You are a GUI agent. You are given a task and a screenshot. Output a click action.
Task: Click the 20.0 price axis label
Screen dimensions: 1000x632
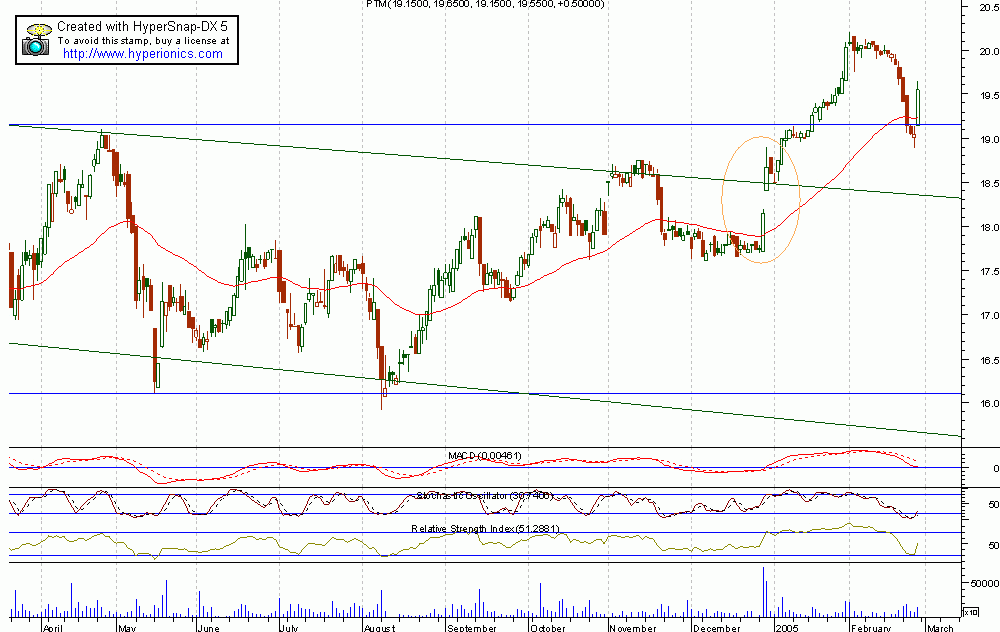[x=989, y=52]
